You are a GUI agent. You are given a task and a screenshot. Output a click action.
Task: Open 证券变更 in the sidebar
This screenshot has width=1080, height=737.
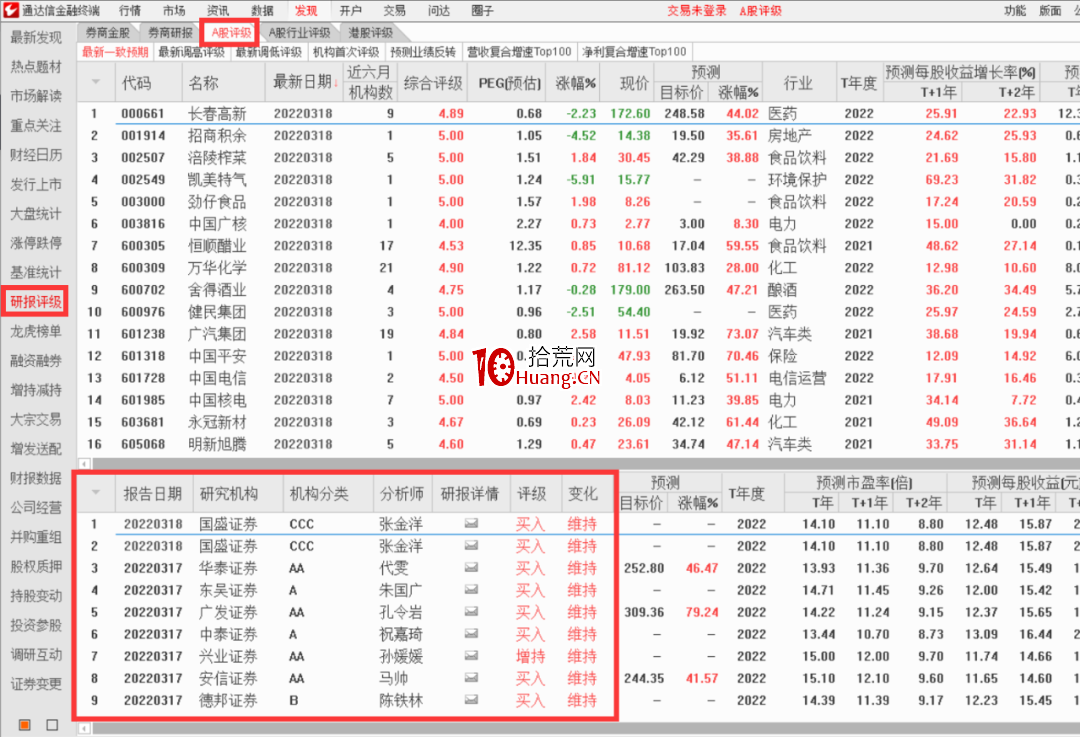tap(36, 684)
